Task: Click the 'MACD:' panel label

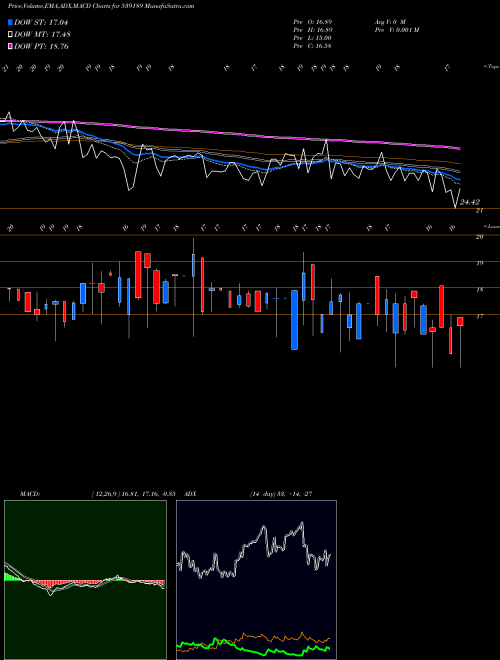Action: point(29,494)
